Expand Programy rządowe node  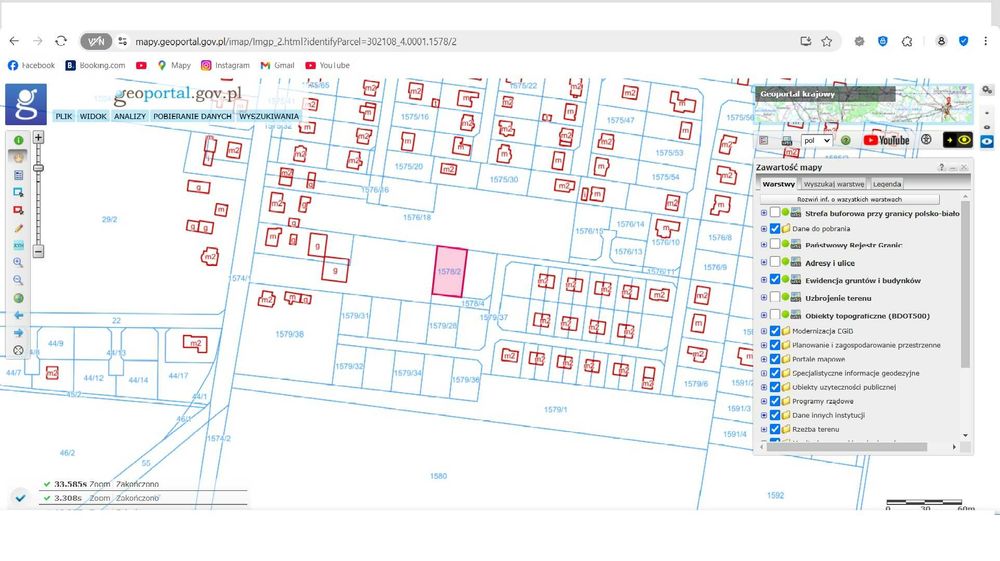[x=764, y=401]
